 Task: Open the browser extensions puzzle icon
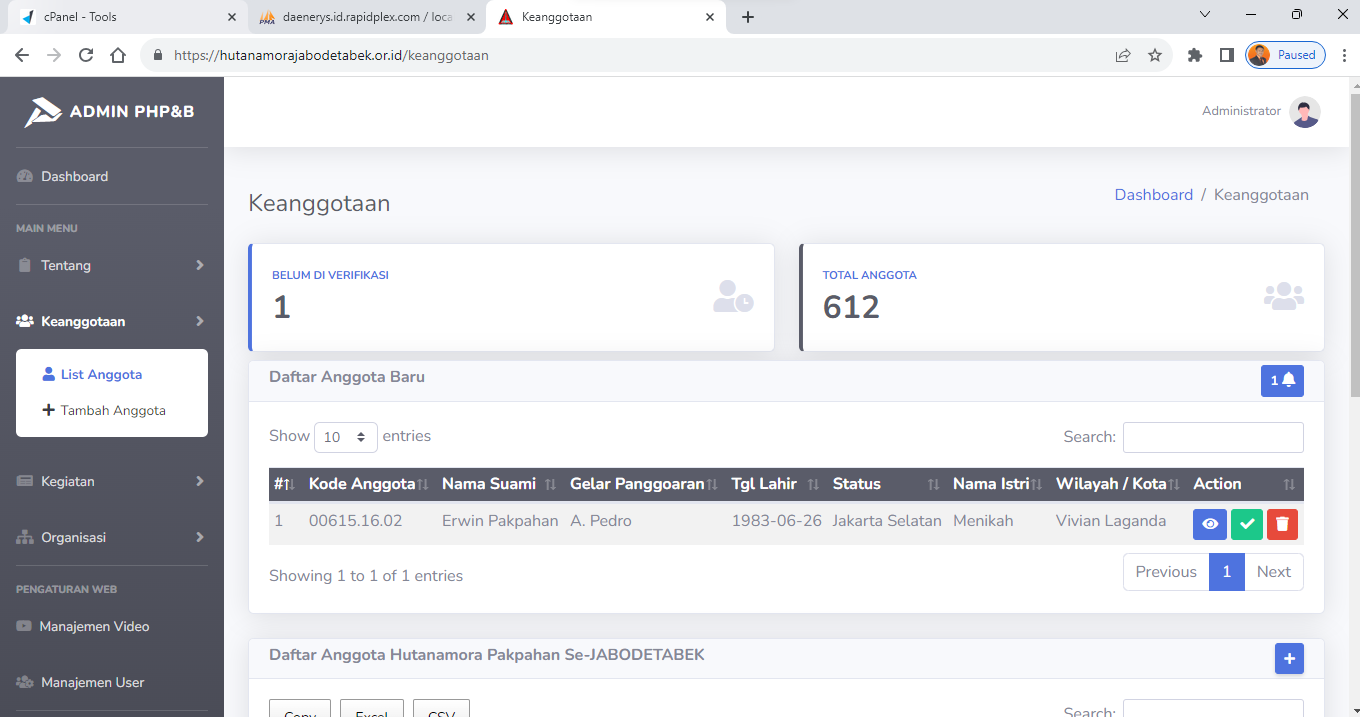(1194, 56)
